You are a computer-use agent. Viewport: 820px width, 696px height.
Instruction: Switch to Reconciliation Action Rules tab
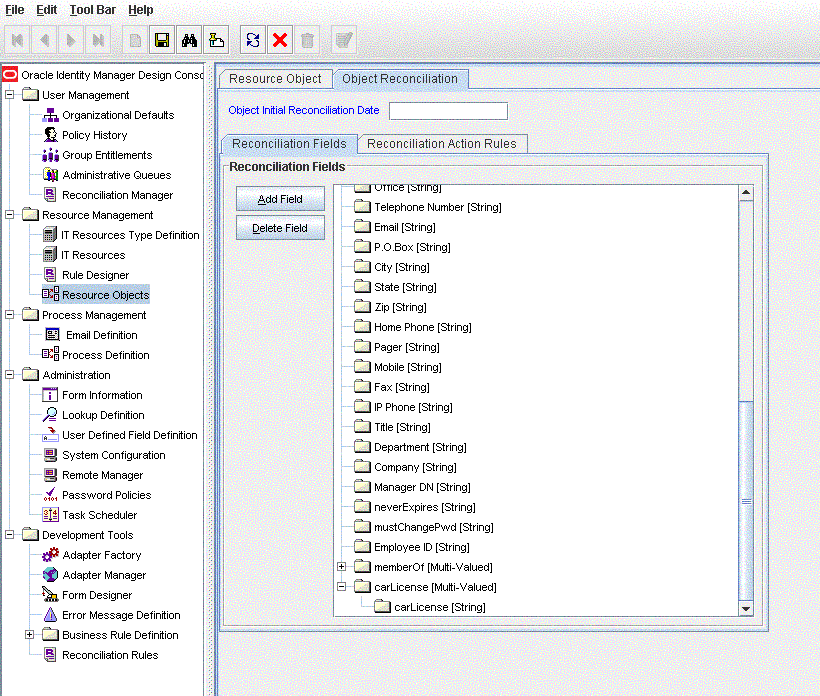[441, 144]
